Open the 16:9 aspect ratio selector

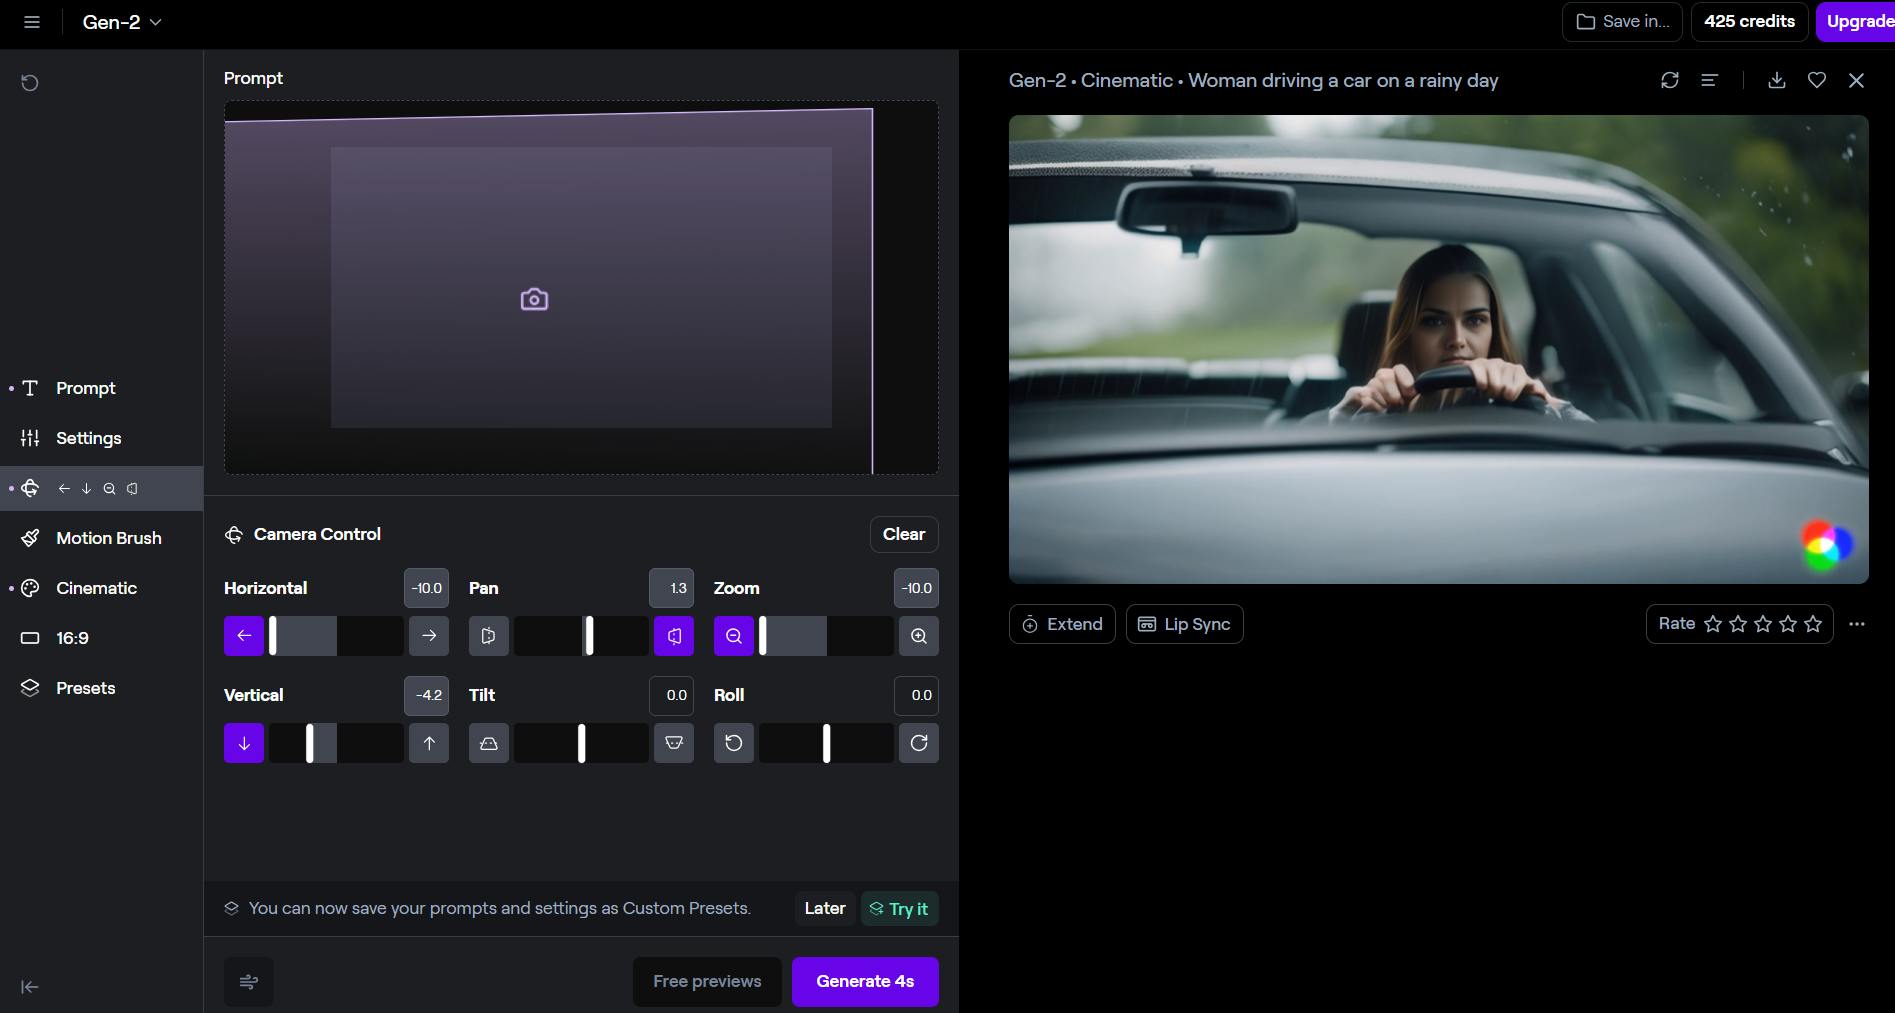(x=72, y=638)
